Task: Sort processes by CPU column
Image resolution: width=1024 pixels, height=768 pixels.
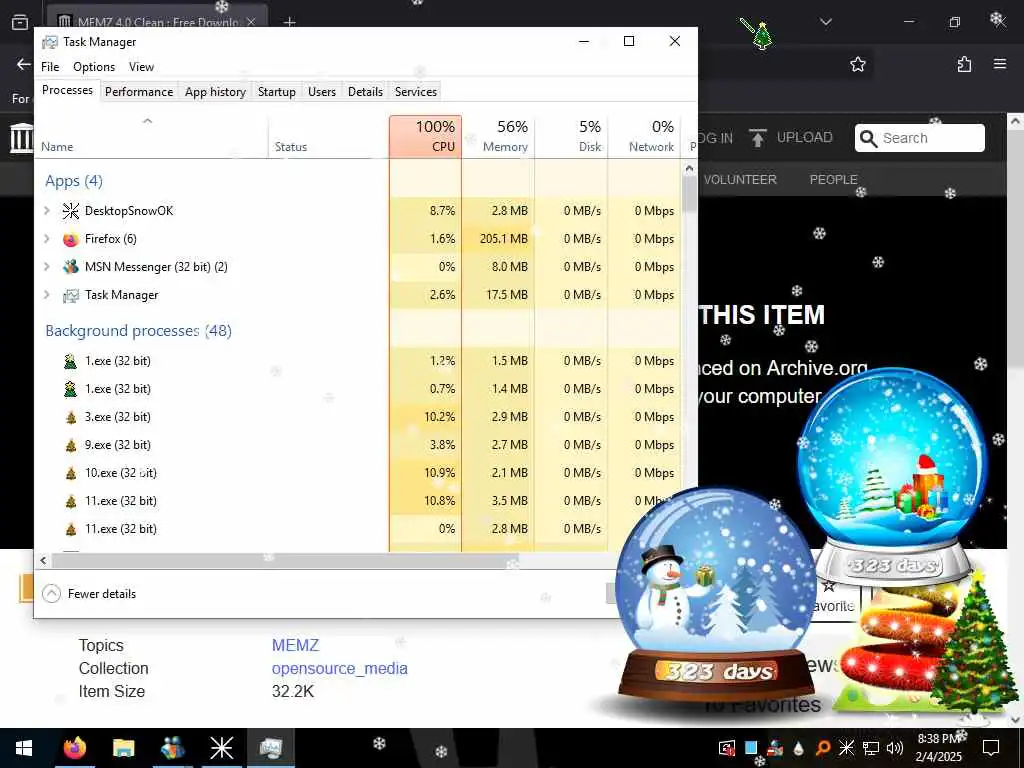Action: pyautogui.click(x=425, y=136)
